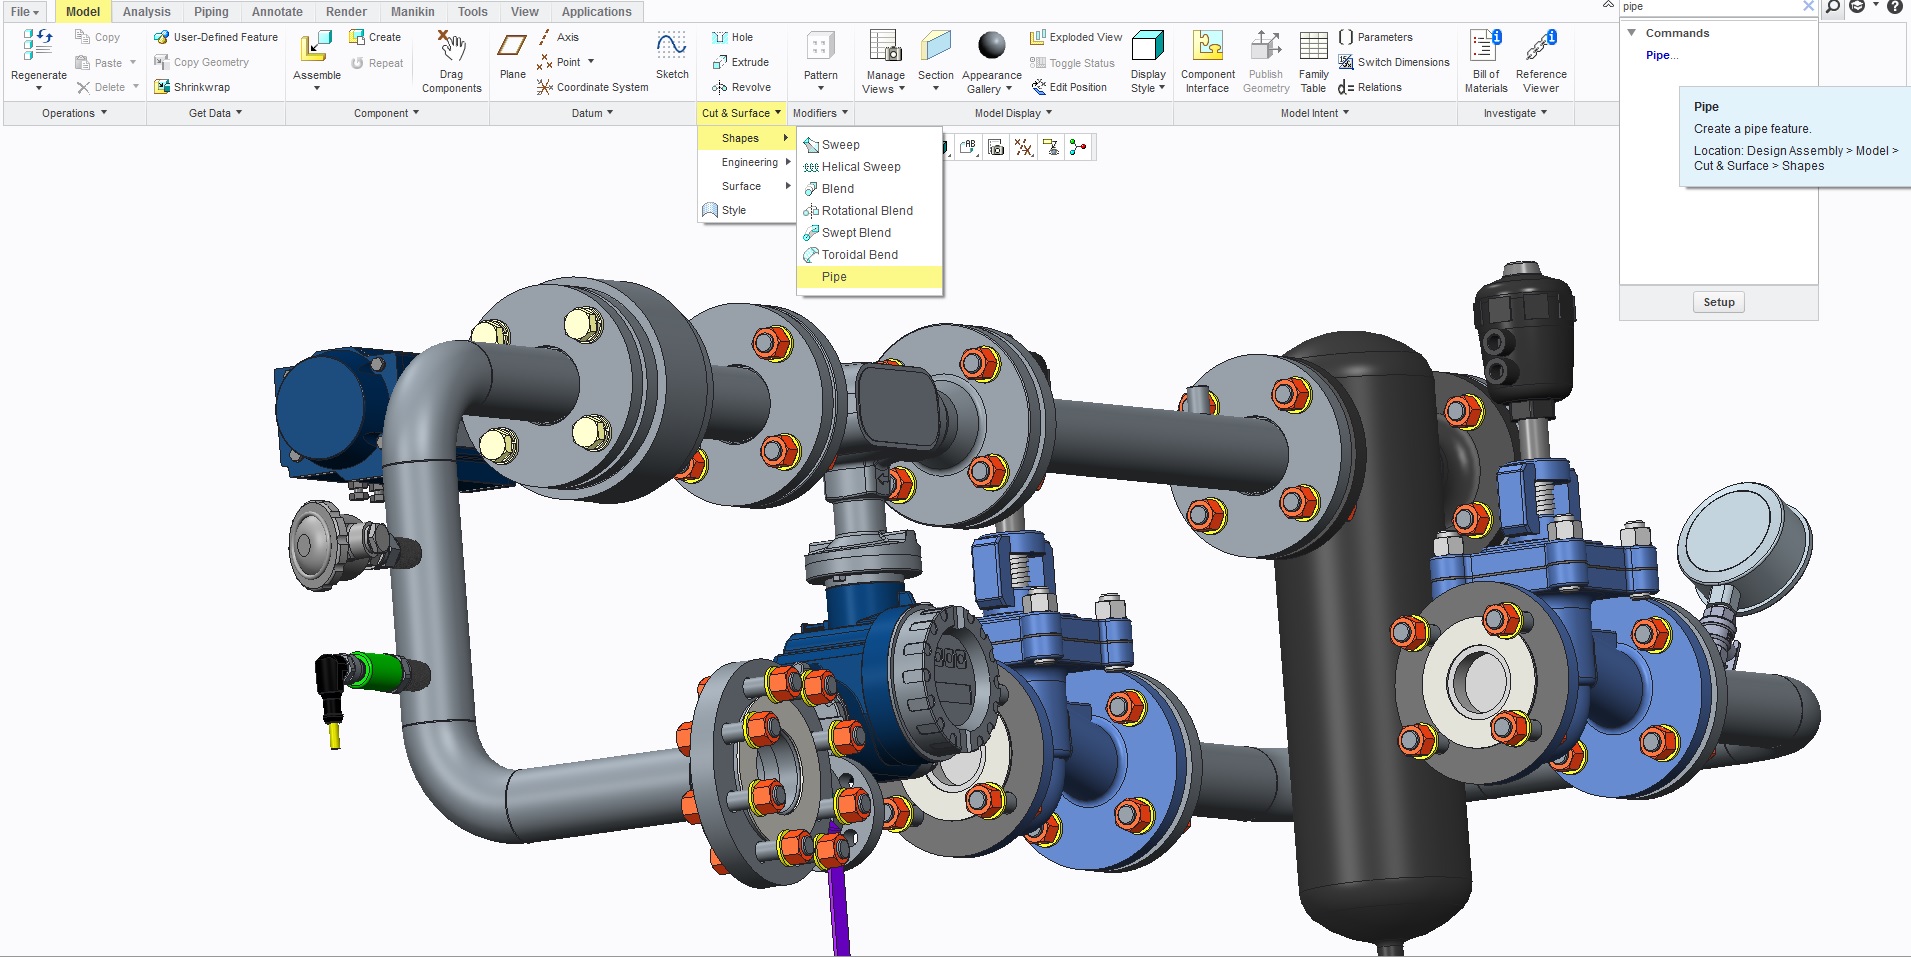This screenshot has width=1911, height=957.
Task: Switch to the Piping ribbon tab
Action: coord(211,12)
